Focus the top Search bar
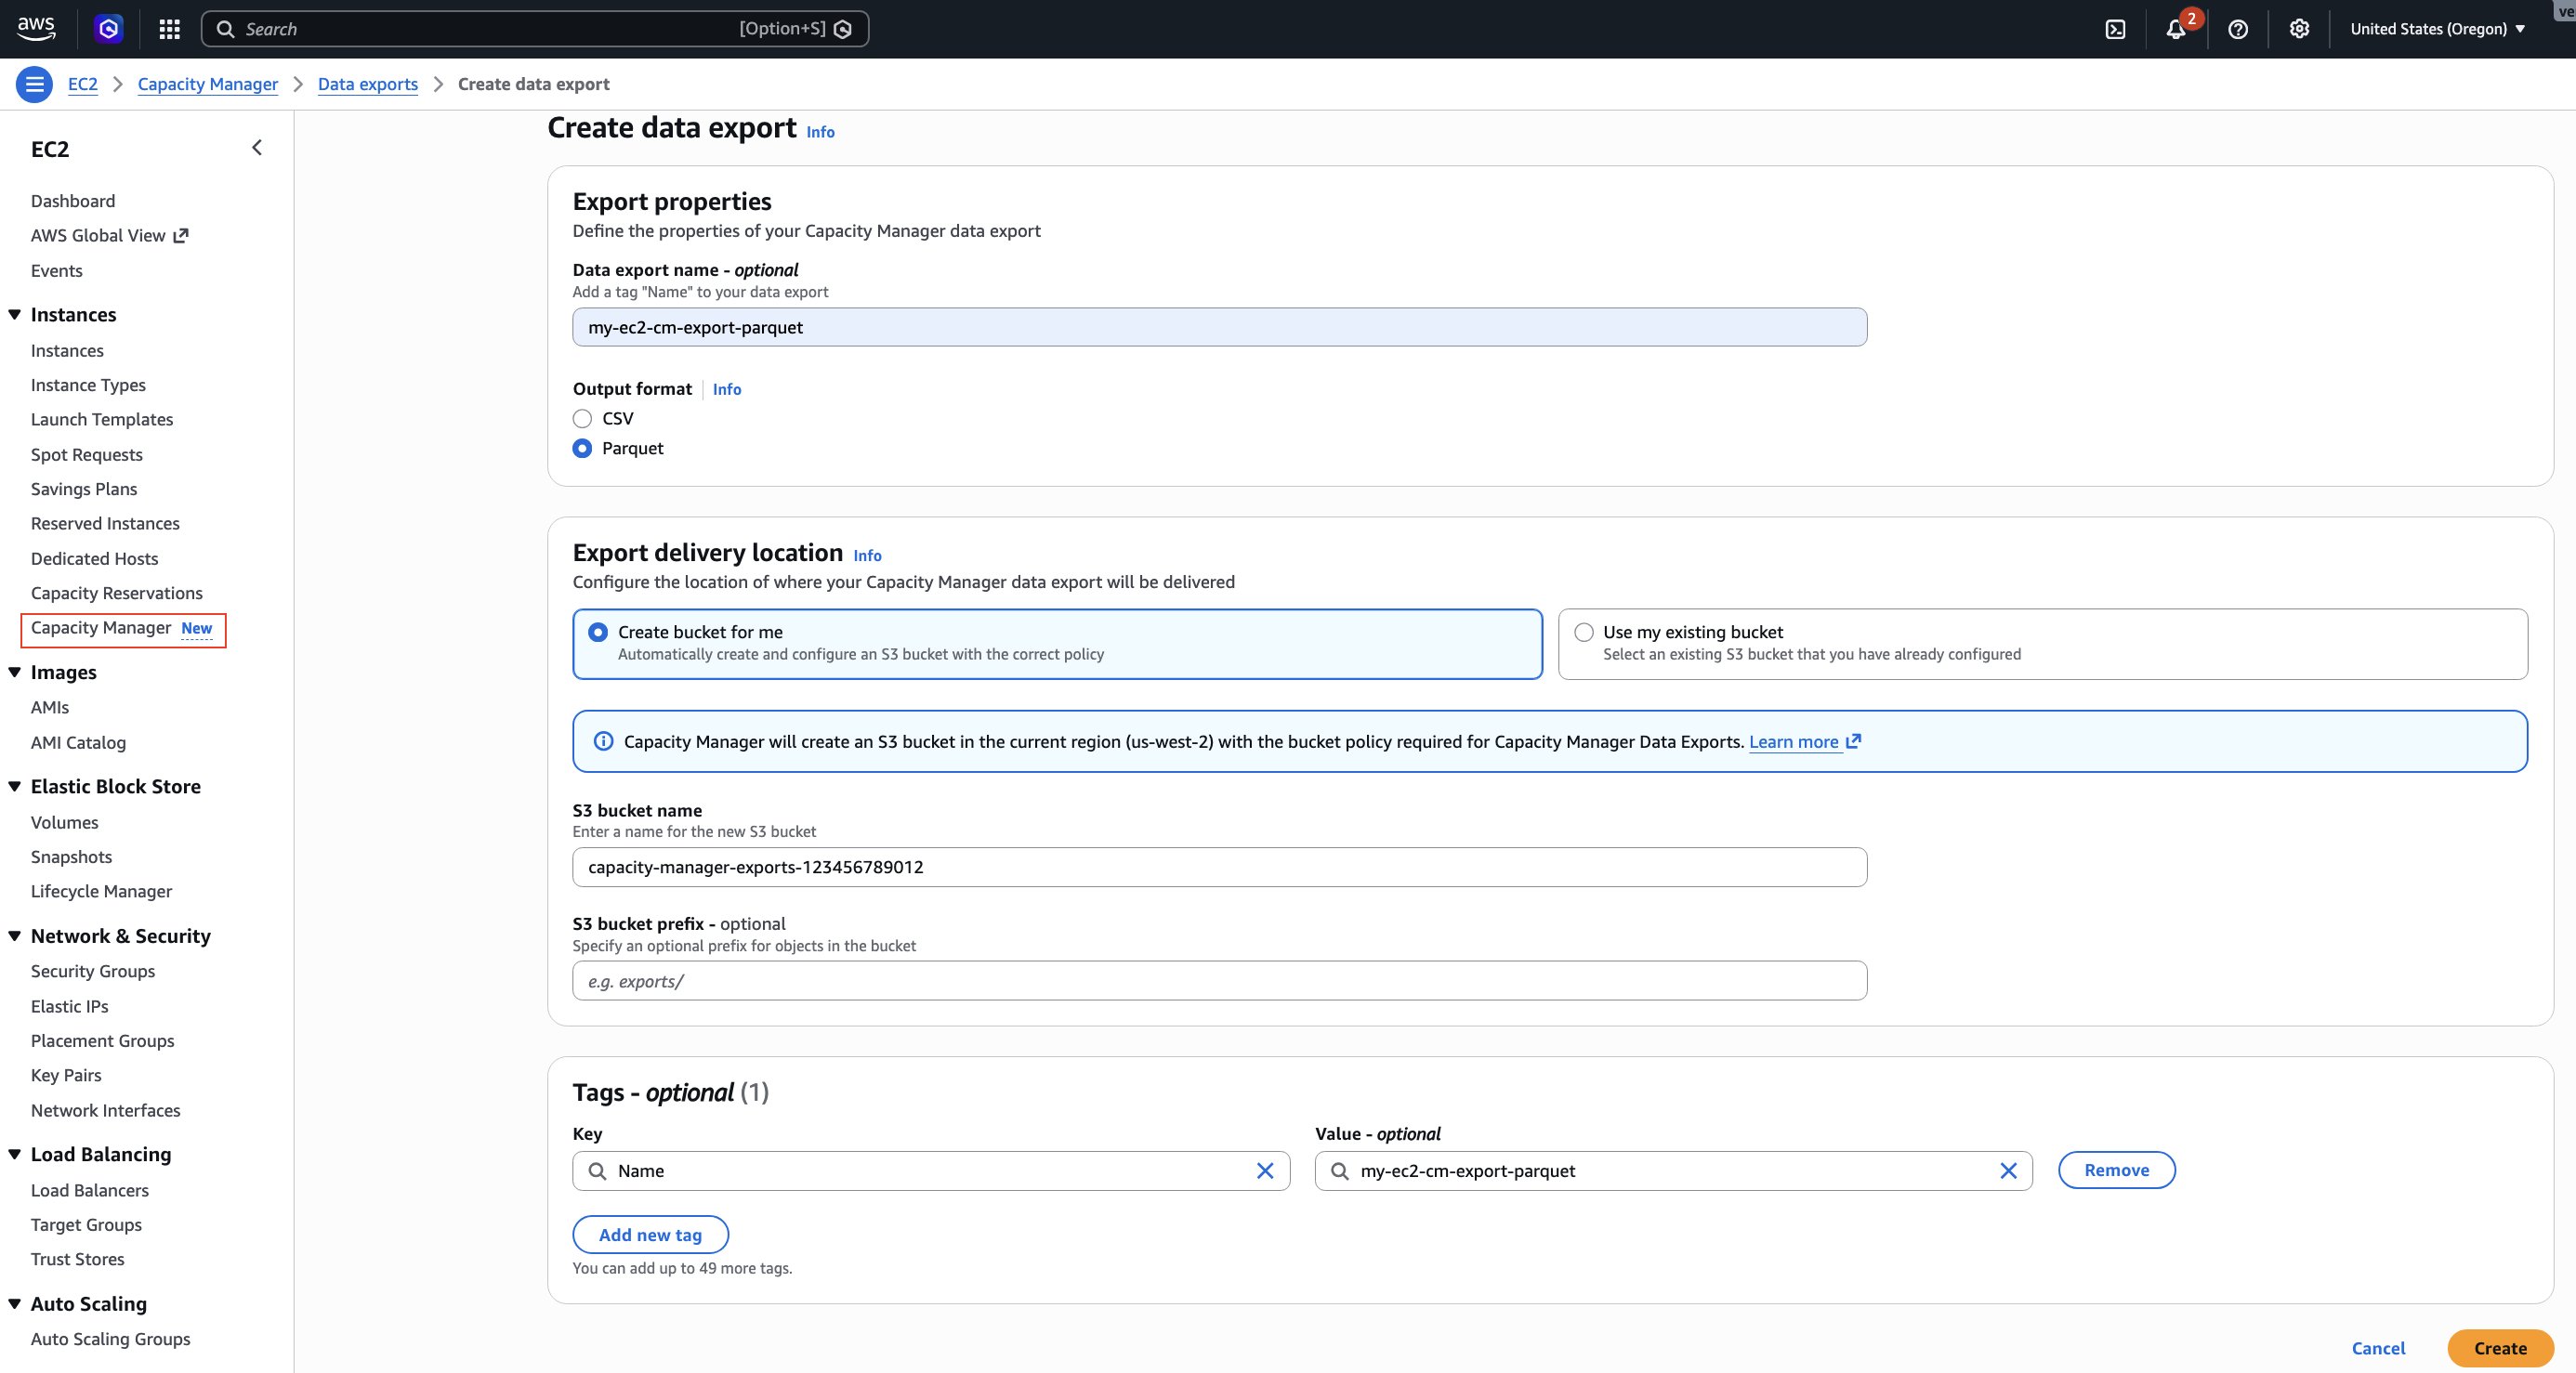 535,29
